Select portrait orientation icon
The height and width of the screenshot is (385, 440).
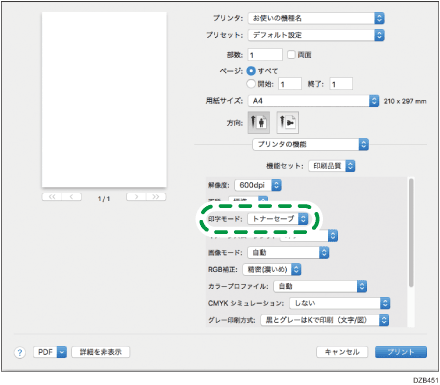(x=259, y=123)
